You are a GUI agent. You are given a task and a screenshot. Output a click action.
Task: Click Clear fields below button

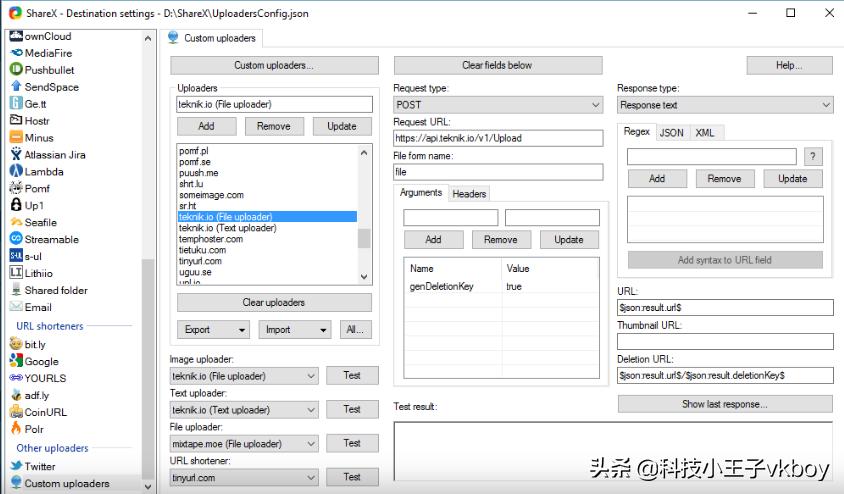click(x=498, y=65)
